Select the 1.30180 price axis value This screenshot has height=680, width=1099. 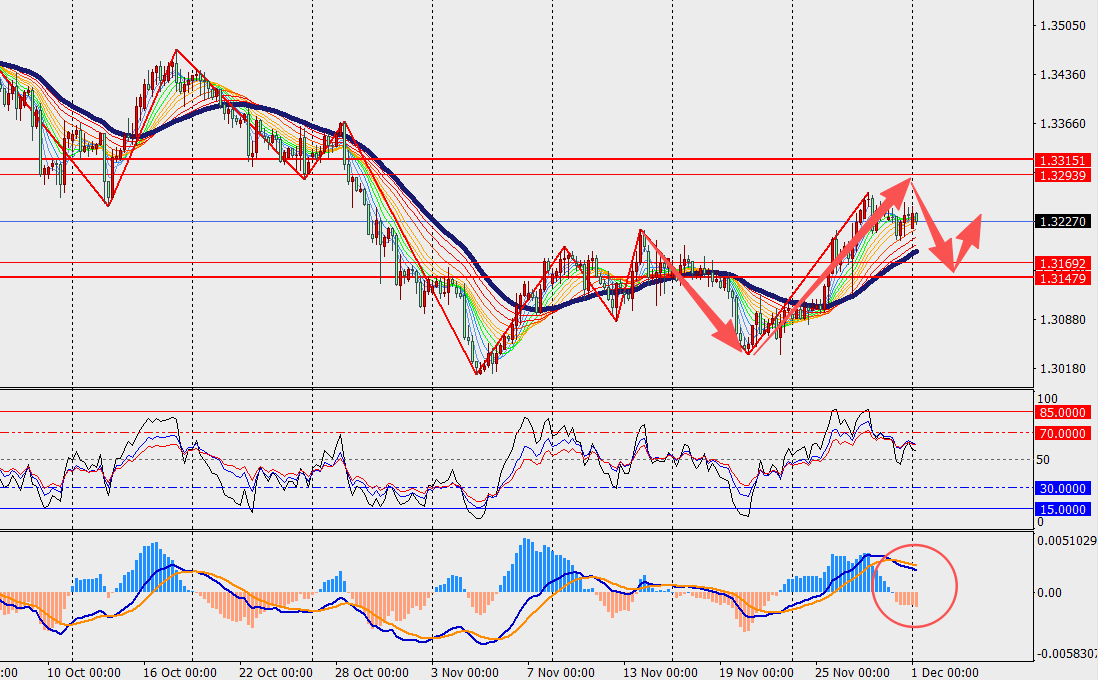tap(1064, 369)
